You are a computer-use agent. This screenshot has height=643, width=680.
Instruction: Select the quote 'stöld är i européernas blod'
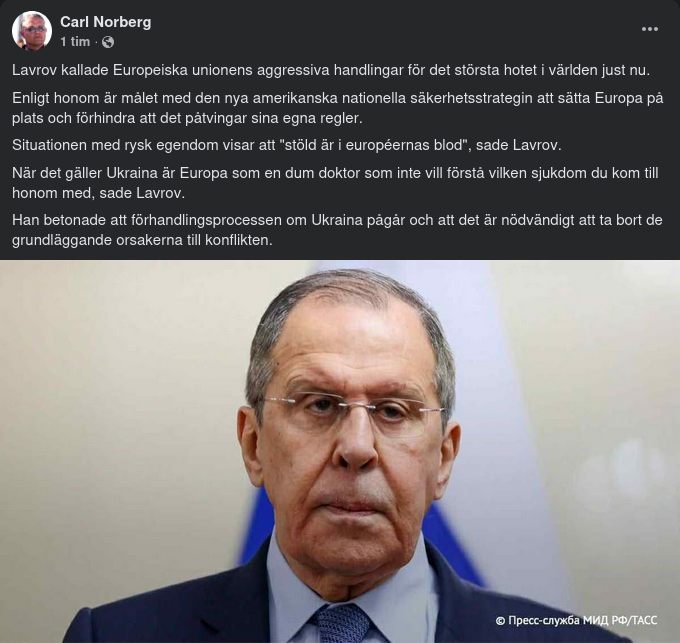pos(373,145)
